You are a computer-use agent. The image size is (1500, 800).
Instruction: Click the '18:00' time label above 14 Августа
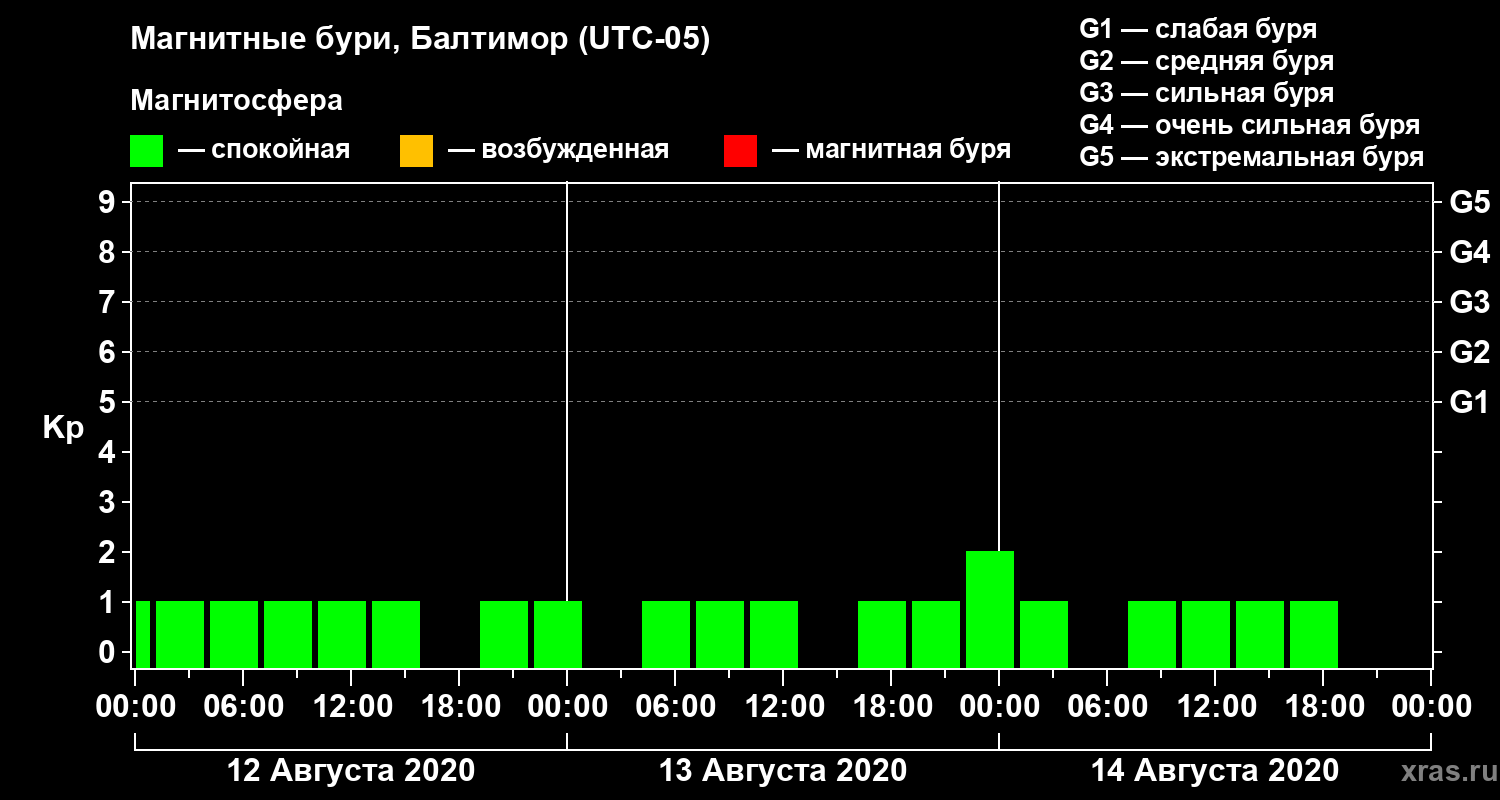(1323, 707)
